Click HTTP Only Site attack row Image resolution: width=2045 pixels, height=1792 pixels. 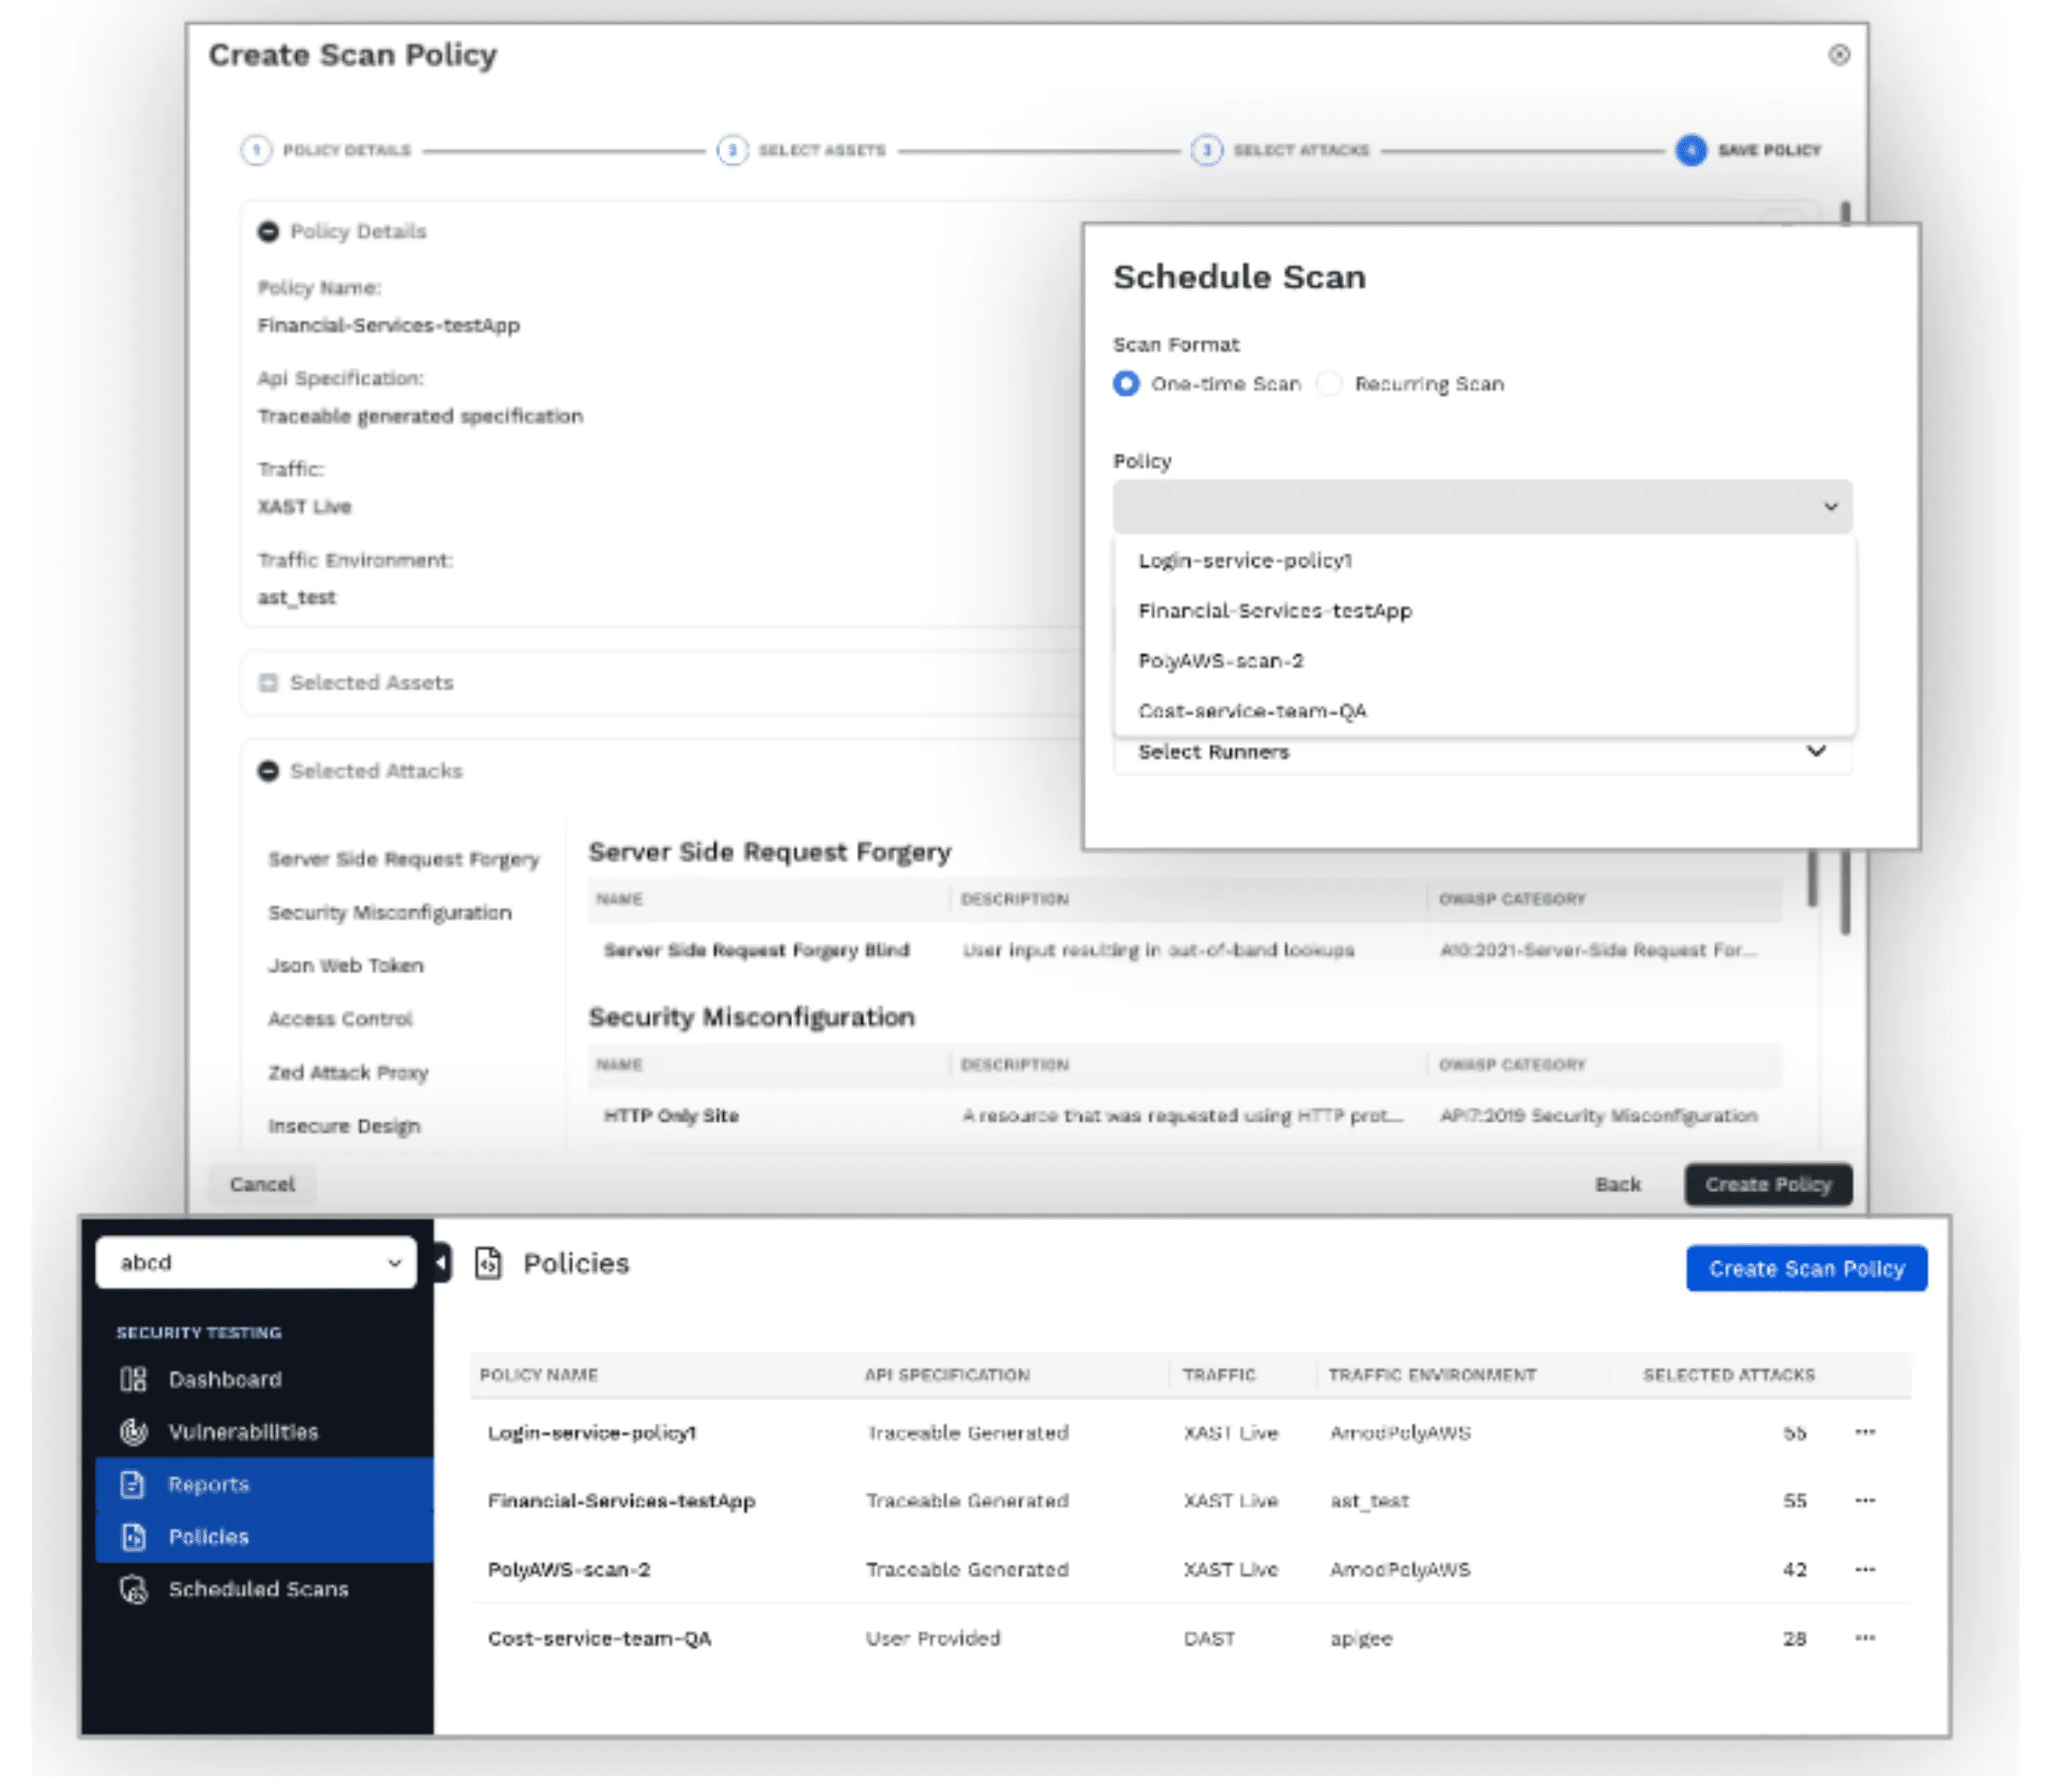pos(1184,1115)
